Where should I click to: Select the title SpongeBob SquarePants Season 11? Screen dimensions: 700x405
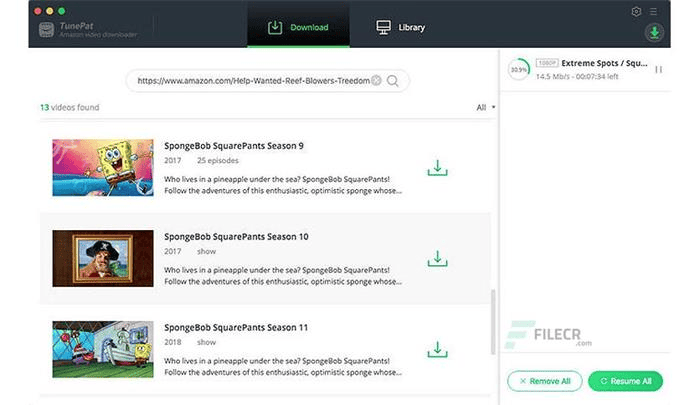point(236,327)
